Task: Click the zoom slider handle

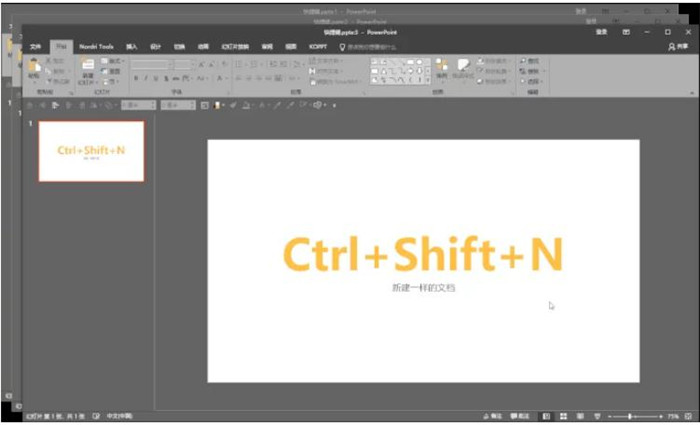Action: pyautogui.click(x=629, y=416)
